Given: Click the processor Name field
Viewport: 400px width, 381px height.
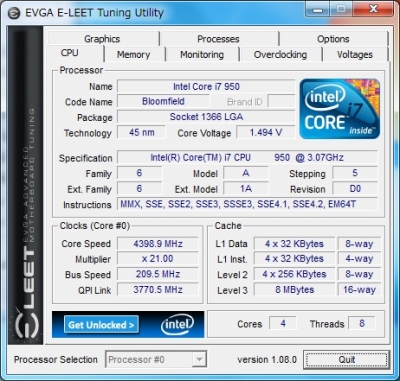Looking at the screenshot, I should pos(206,87).
